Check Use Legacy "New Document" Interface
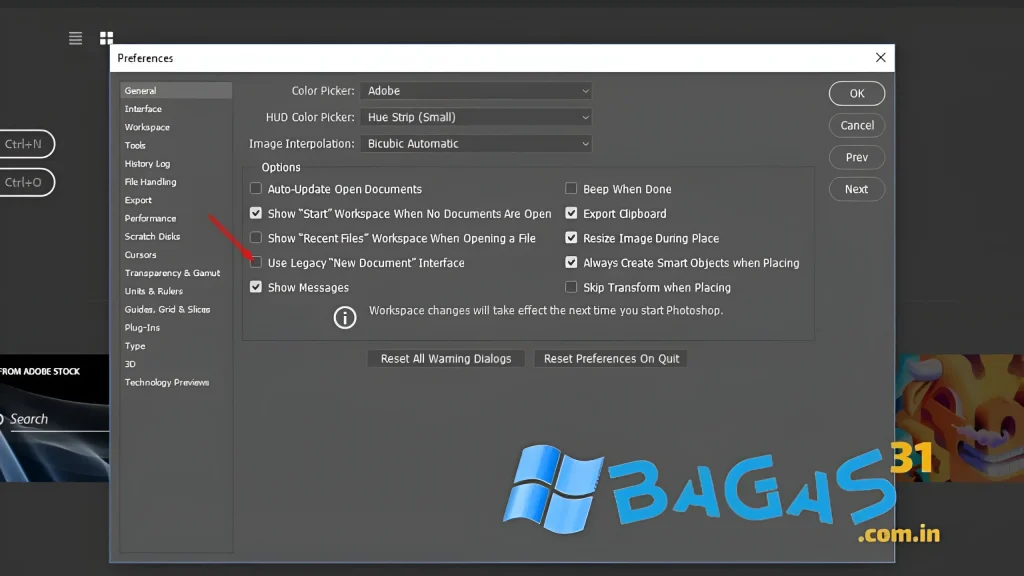The width and height of the screenshot is (1024, 576). (256, 263)
